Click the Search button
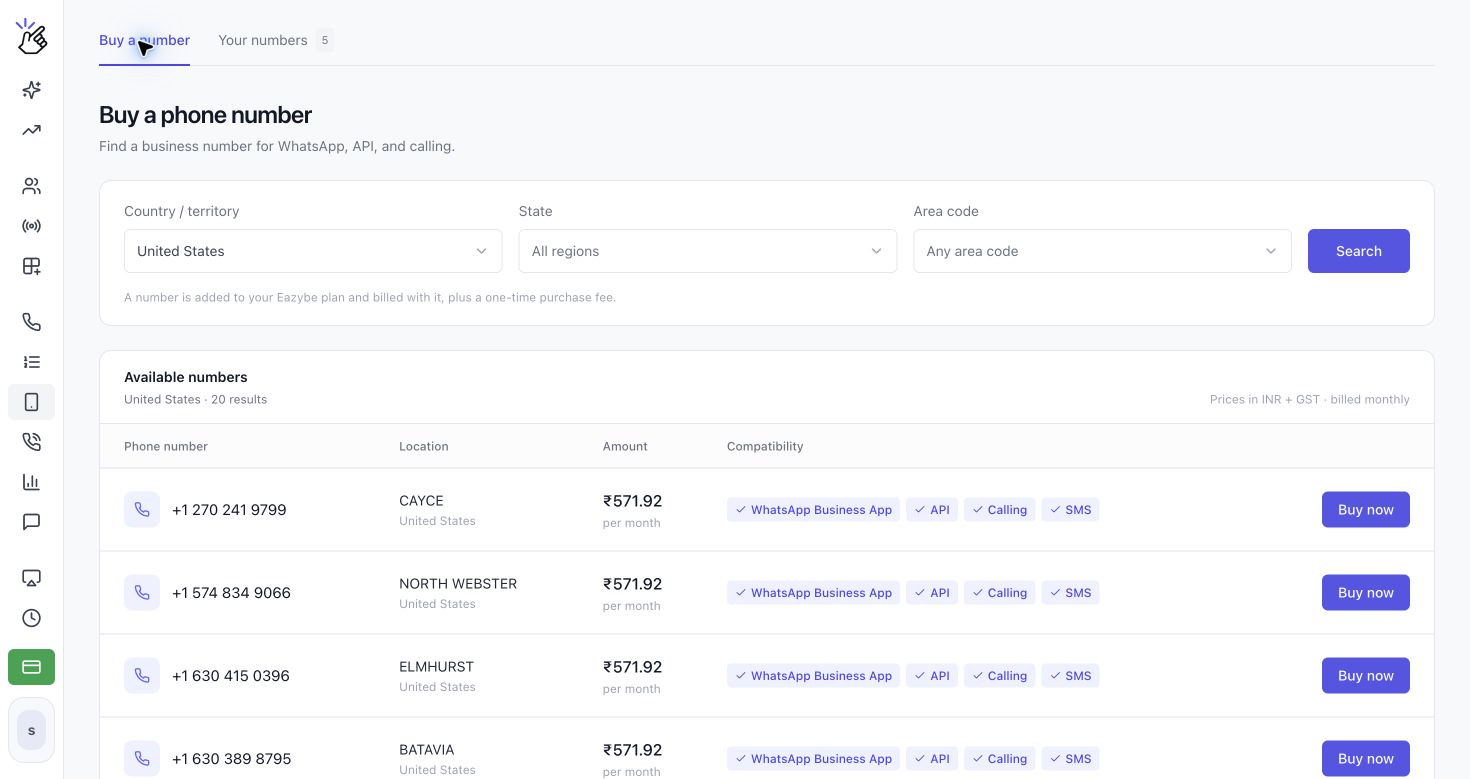 pos(1359,251)
